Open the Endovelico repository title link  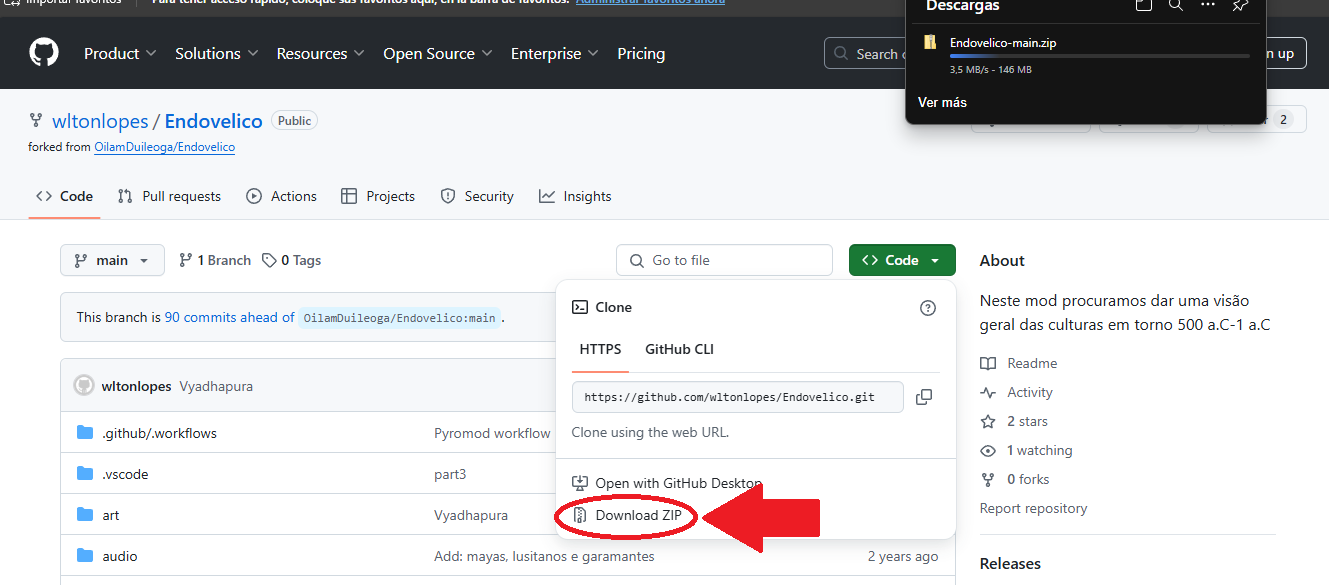click(x=213, y=121)
